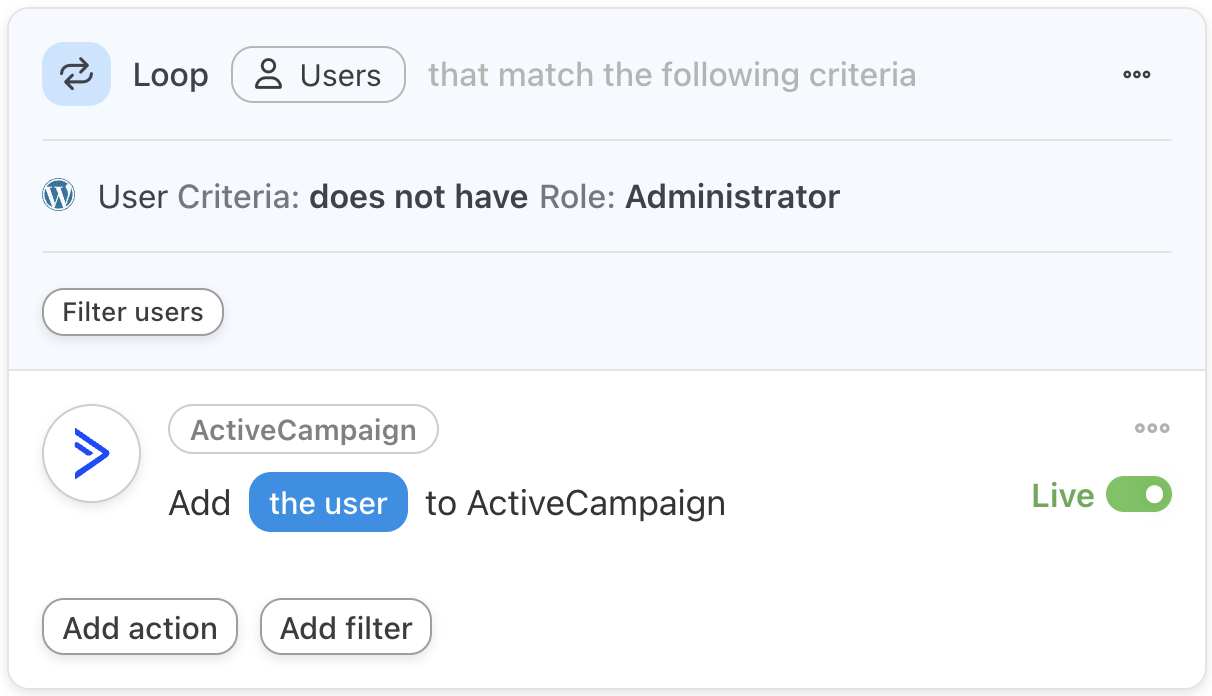Viewport: 1212px width, 696px height.
Task: Toggle the green Live switch off
Action: tap(1139, 495)
